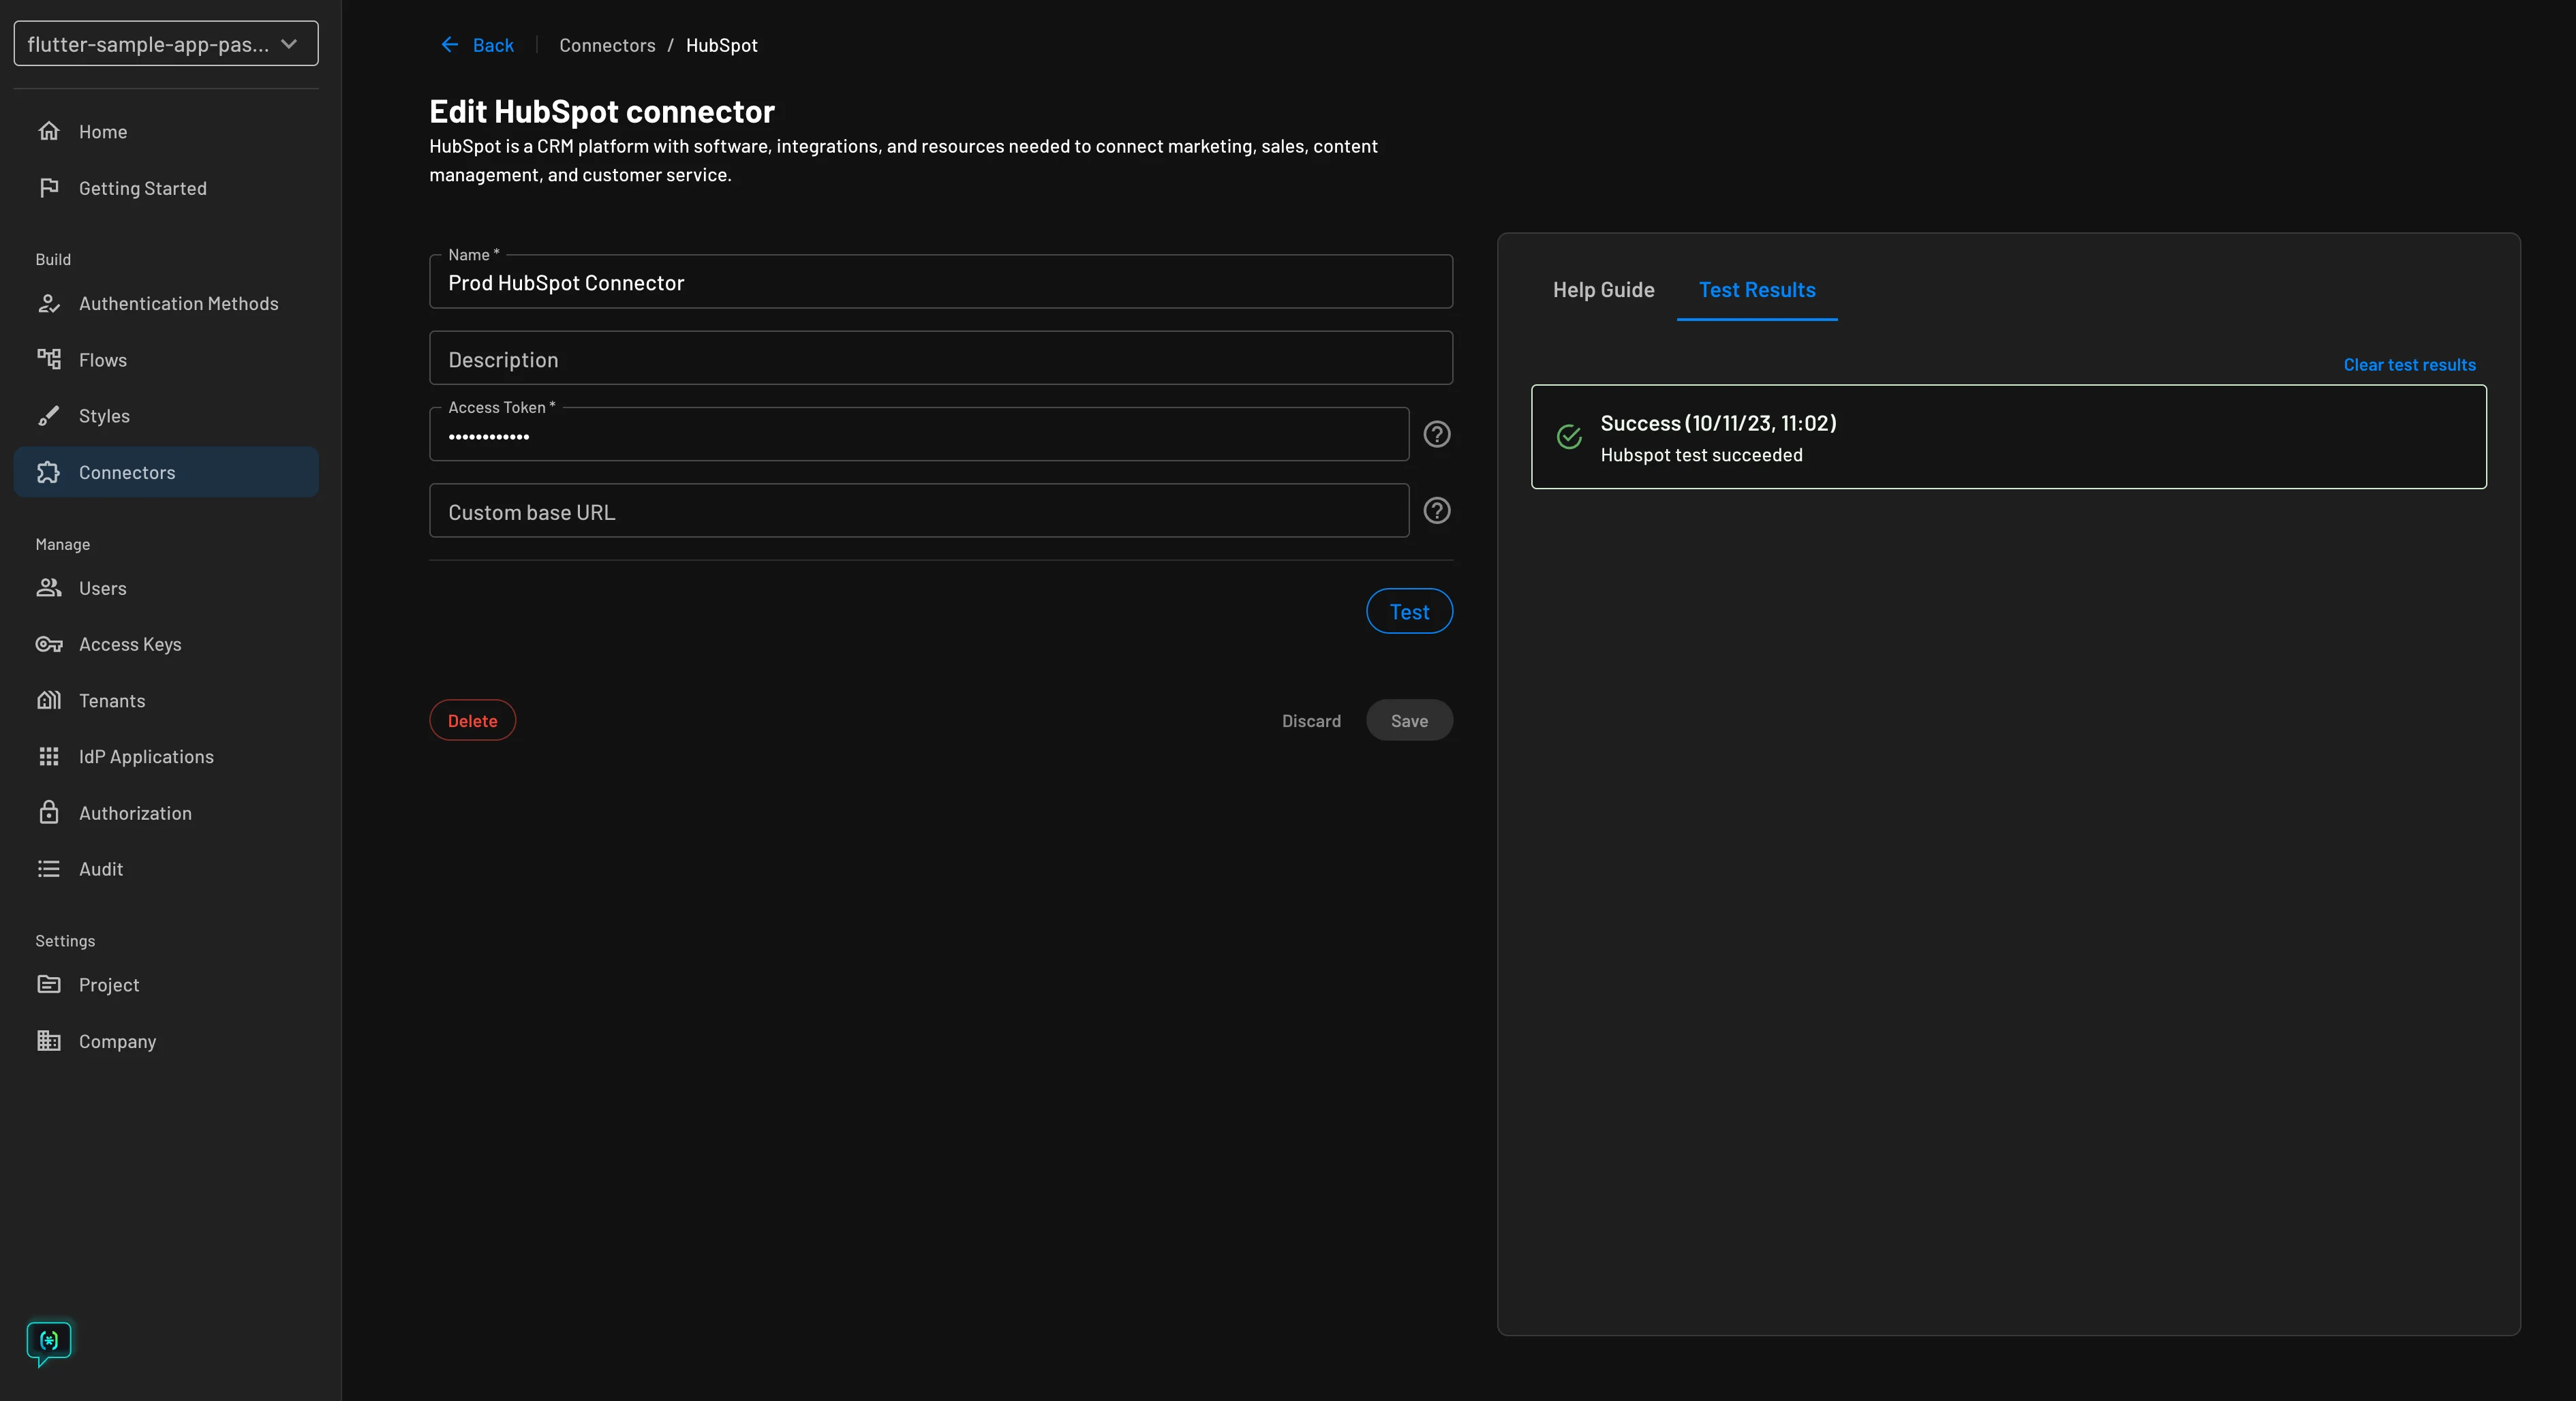Click the Authorization lock icon

coord(49,813)
